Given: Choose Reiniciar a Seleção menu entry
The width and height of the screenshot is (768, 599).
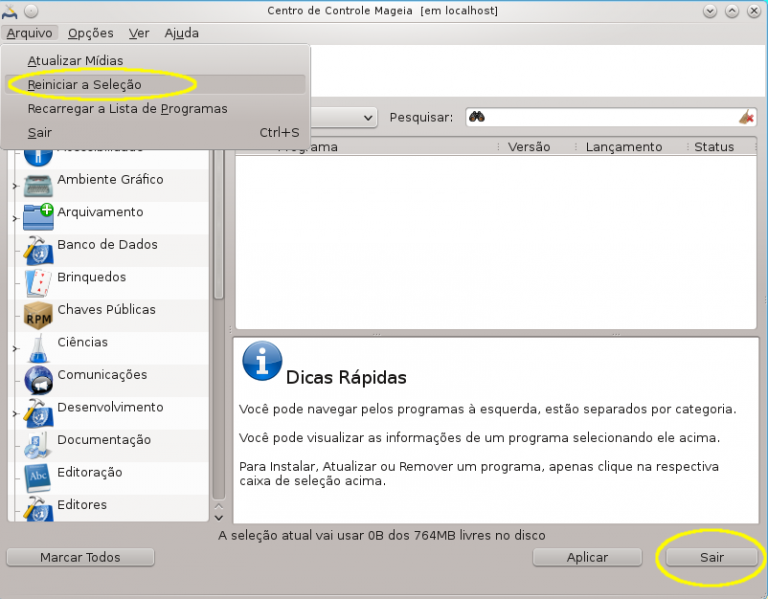Looking at the screenshot, I should coord(155,85).
